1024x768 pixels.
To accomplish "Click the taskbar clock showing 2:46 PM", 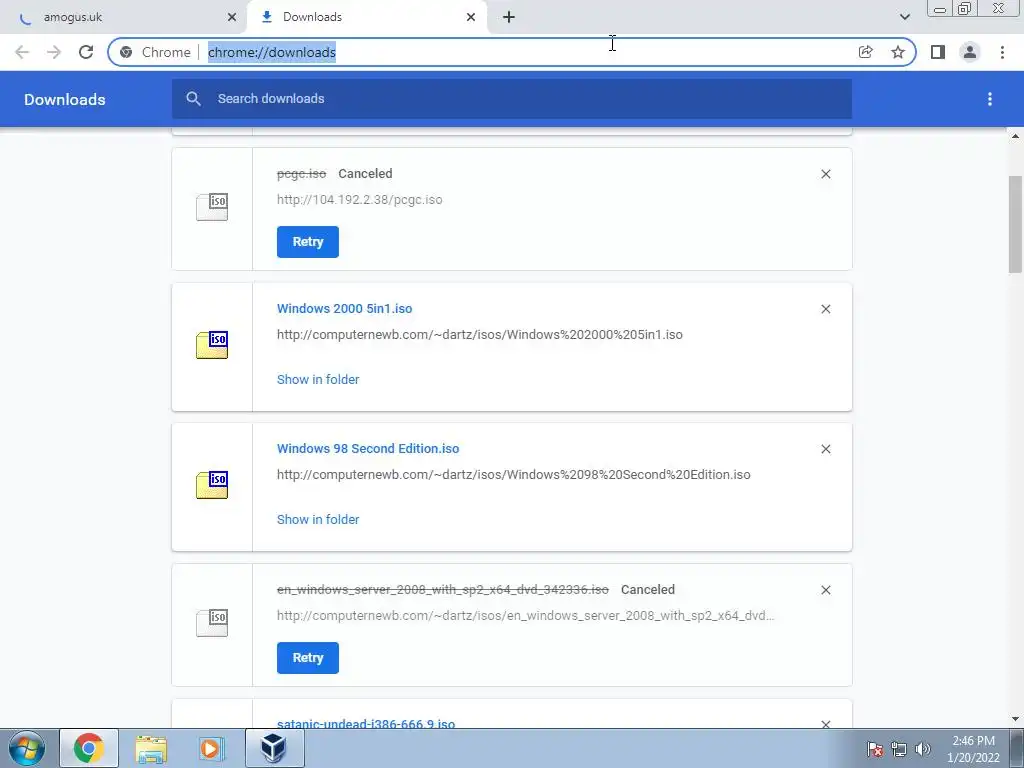I will (973, 749).
